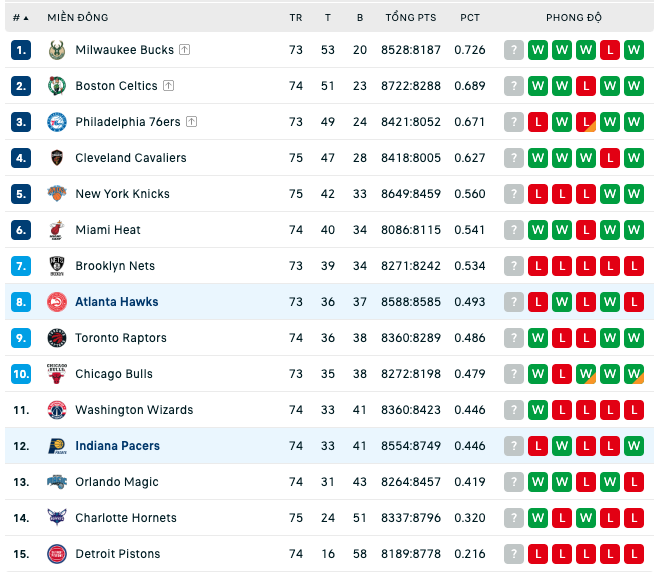Click the Milwaukee Bucks promotion arrow icon
The width and height of the screenshot is (658, 576).
coord(185,50)
